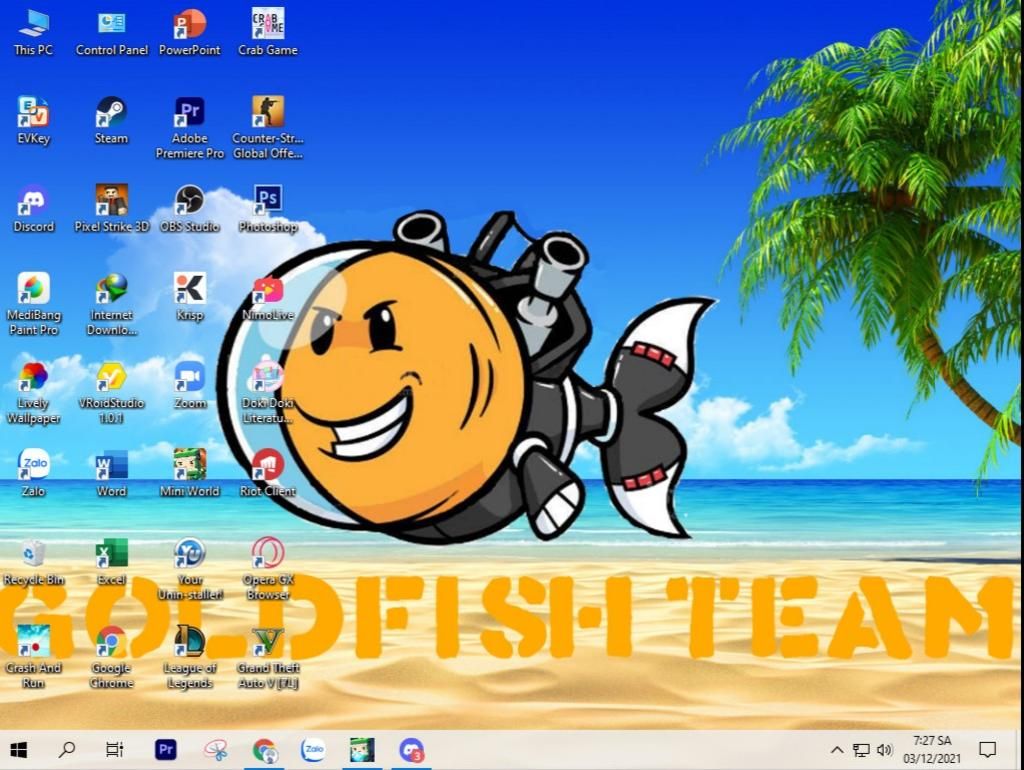1024x770 pixels.
Task: Expand hidden system tray icons
Action: [837, 750]
